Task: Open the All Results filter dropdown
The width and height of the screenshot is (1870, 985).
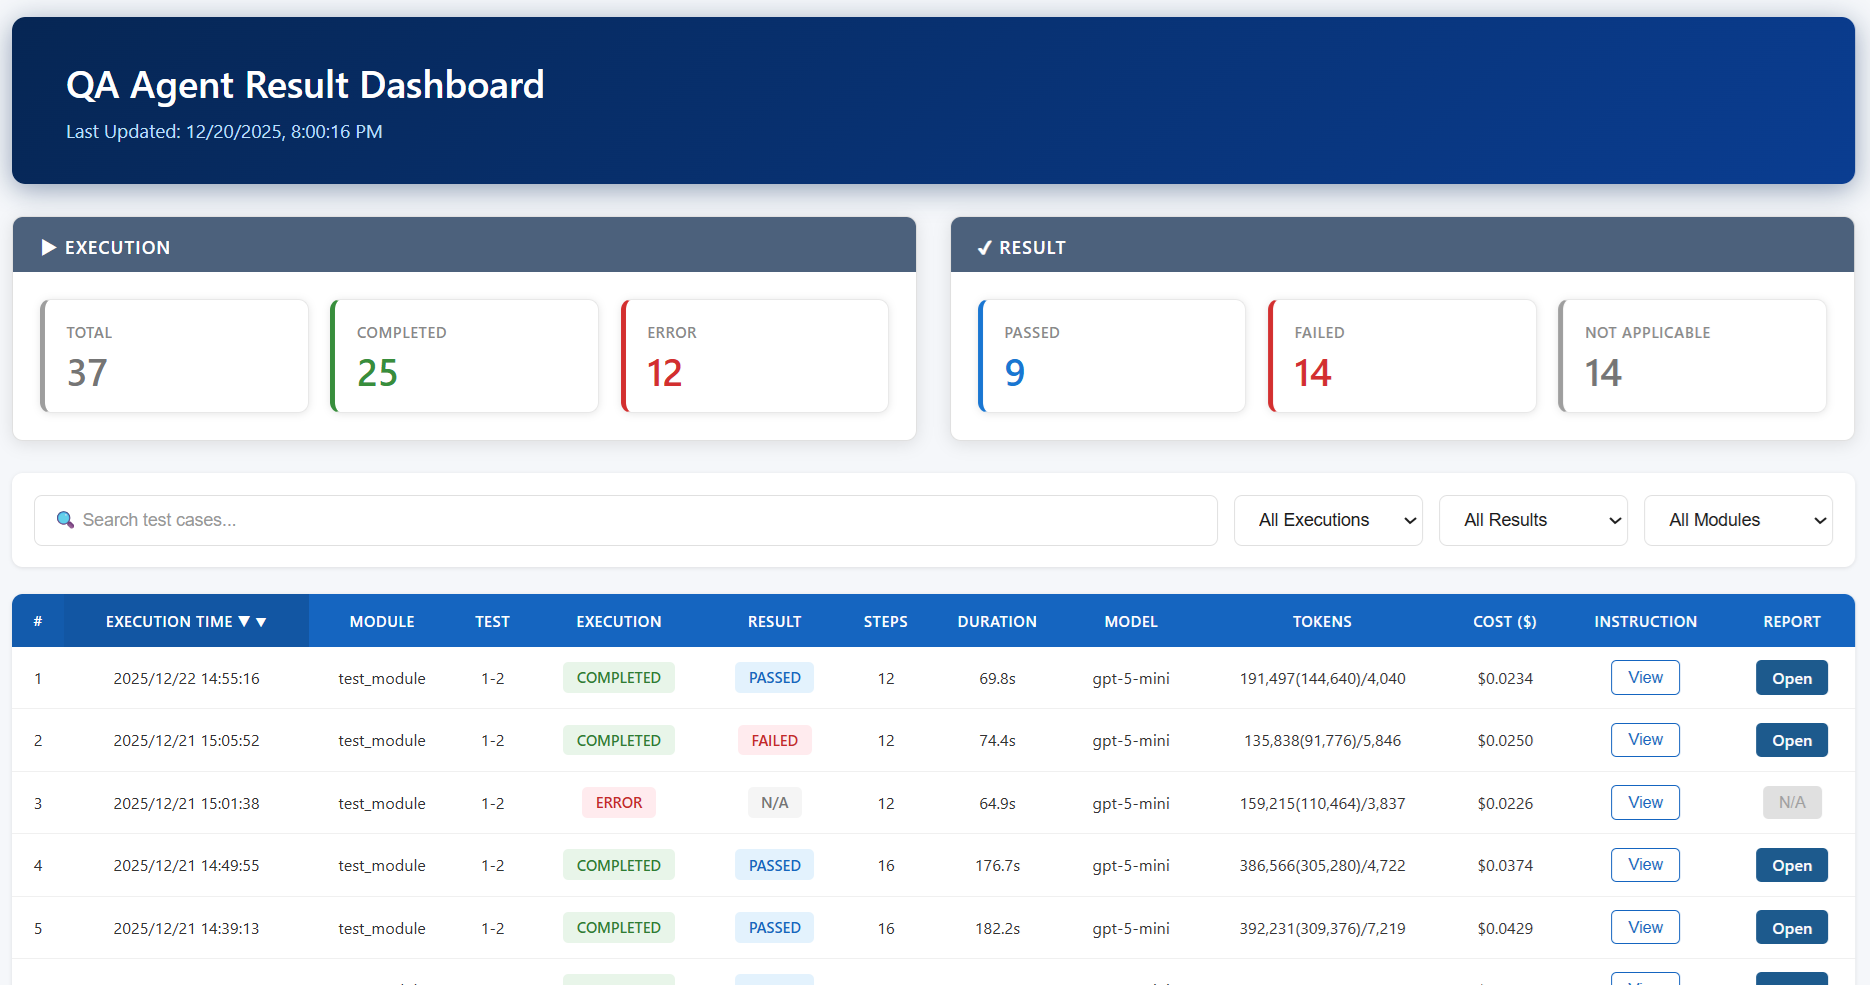Action: click(x=1532, y=520)
